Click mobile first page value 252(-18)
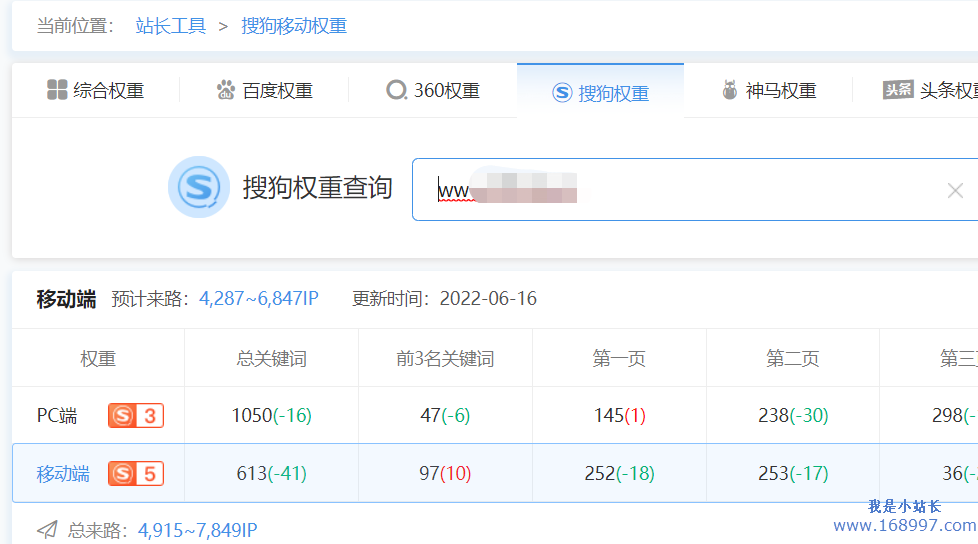 619,474
